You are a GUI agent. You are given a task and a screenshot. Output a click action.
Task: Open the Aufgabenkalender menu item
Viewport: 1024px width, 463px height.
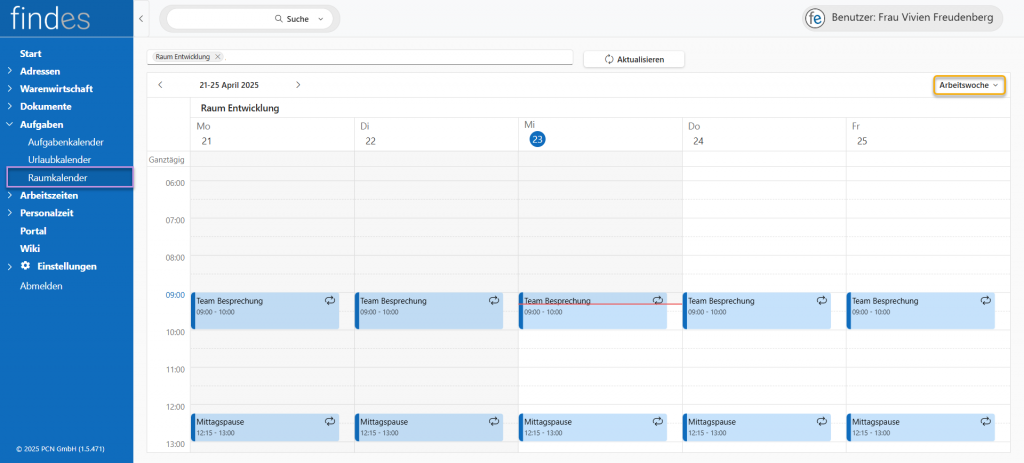(x=65, y=142)
